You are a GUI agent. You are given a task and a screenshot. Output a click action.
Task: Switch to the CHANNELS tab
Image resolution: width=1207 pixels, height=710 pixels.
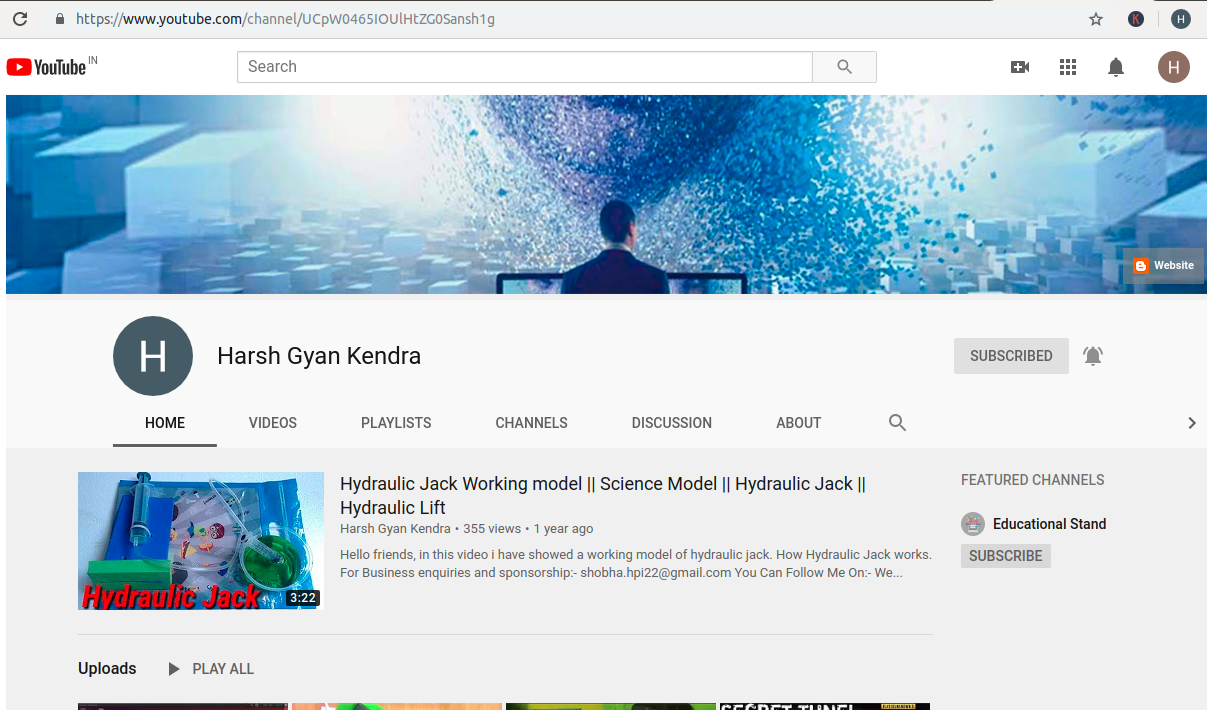click(532, 423)
